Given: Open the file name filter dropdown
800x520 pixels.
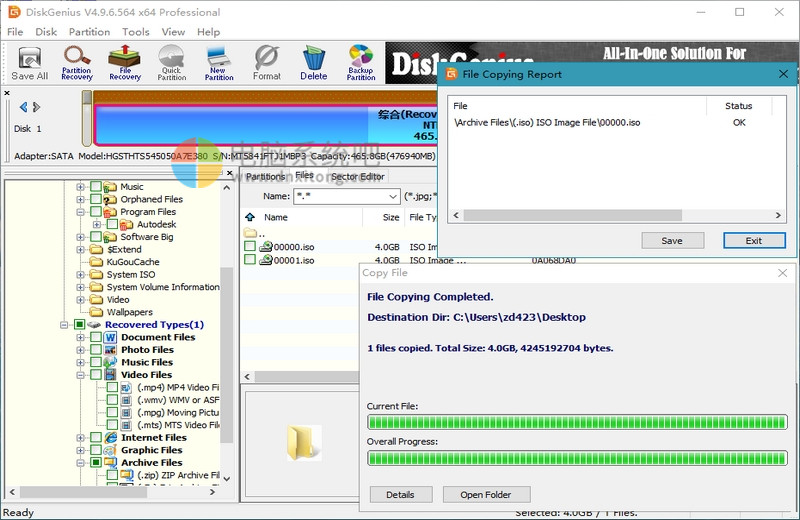Looking at the screenshot, I should coord(393,197).
